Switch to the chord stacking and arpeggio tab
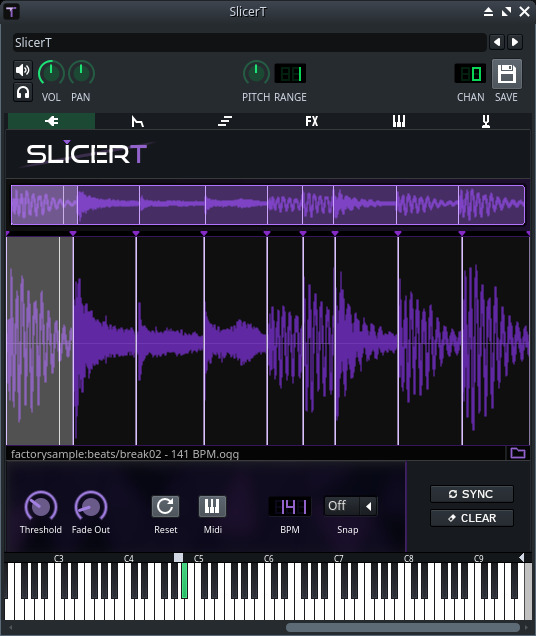Screen dimensions: 536x636 pyautogui.click(x=225, y=121)
